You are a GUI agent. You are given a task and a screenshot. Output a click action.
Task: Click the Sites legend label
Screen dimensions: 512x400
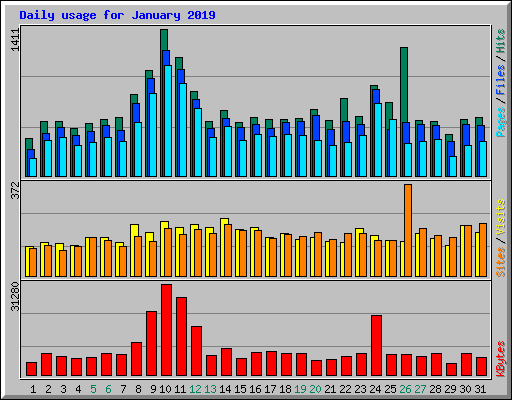coord(501,262)
